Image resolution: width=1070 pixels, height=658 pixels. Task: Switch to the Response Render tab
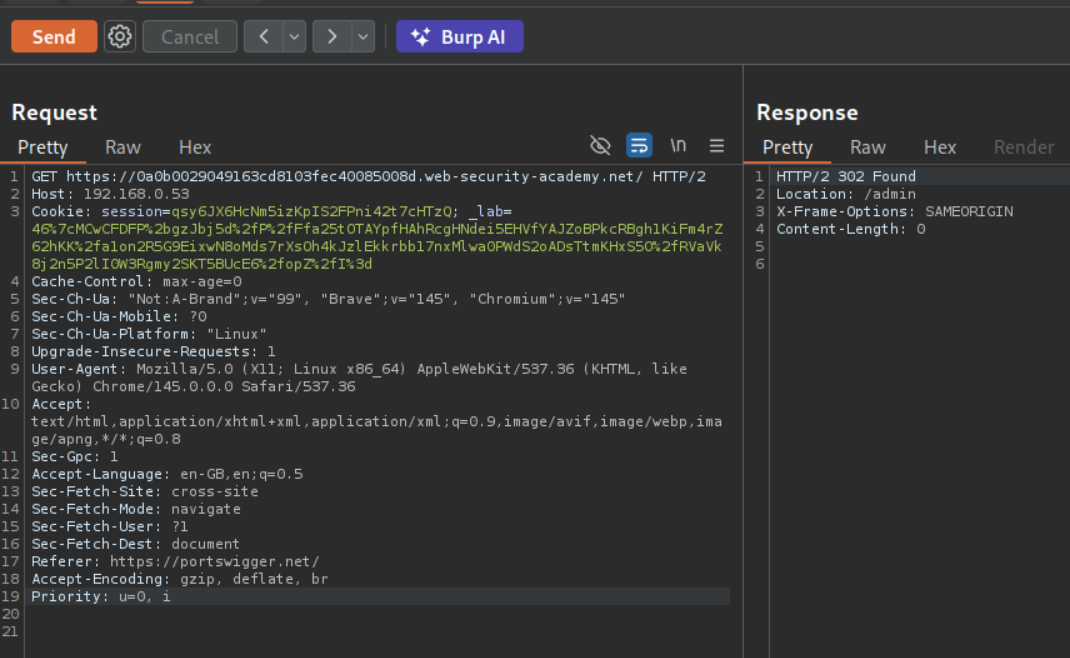click(x=1023, y=147)
